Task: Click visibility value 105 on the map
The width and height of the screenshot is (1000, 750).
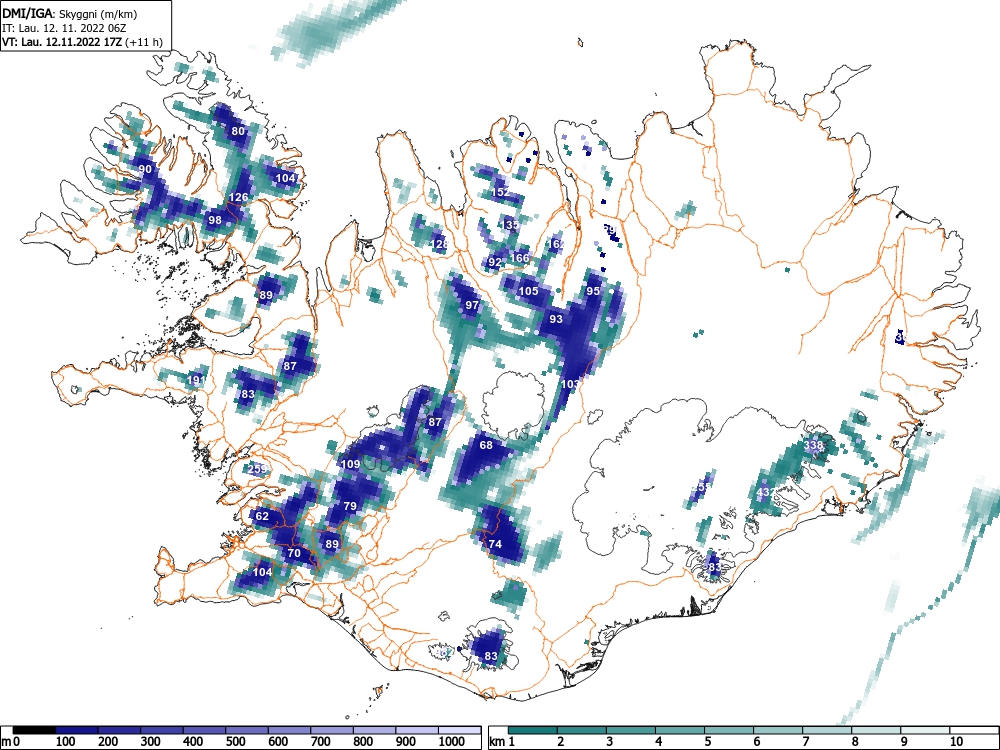Action: [x=528, y=291]
